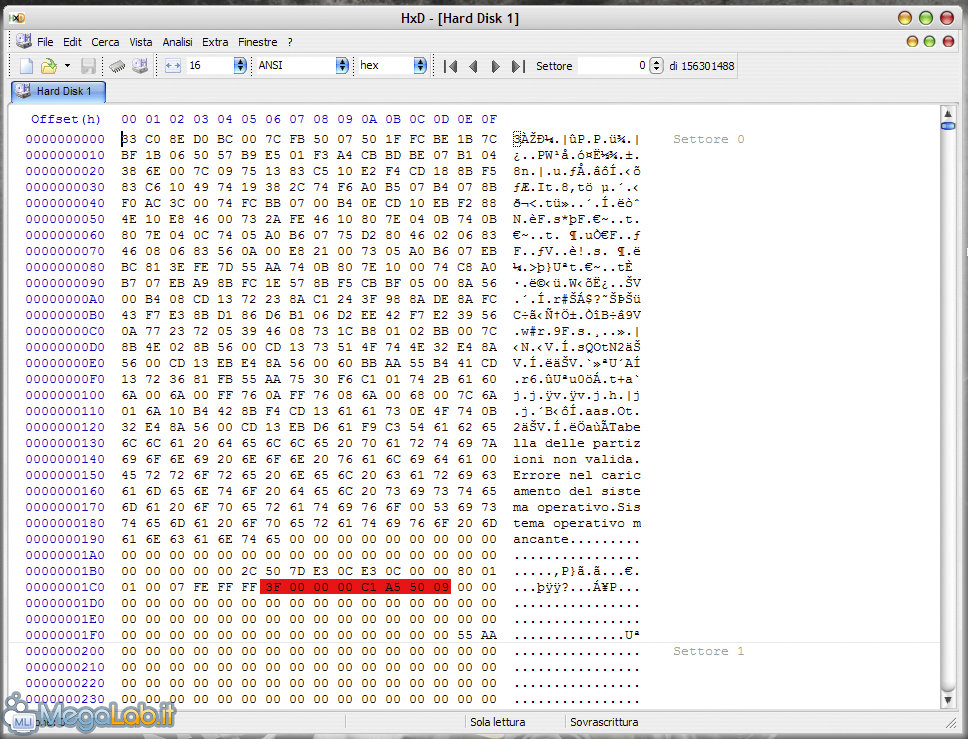Close the inner Hard Disk 1 document
The width and height of the screenshot is (968, 739).
948,41
